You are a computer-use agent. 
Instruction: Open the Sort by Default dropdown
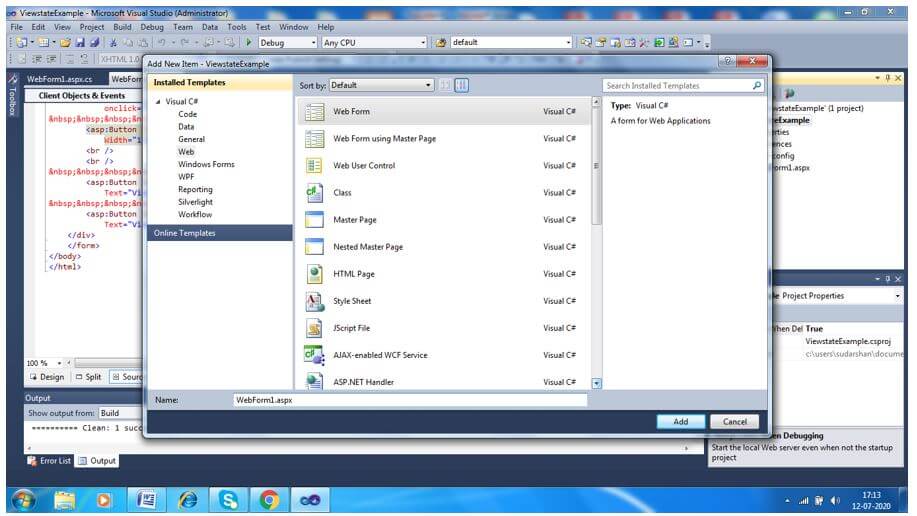[x=382, y=85]
